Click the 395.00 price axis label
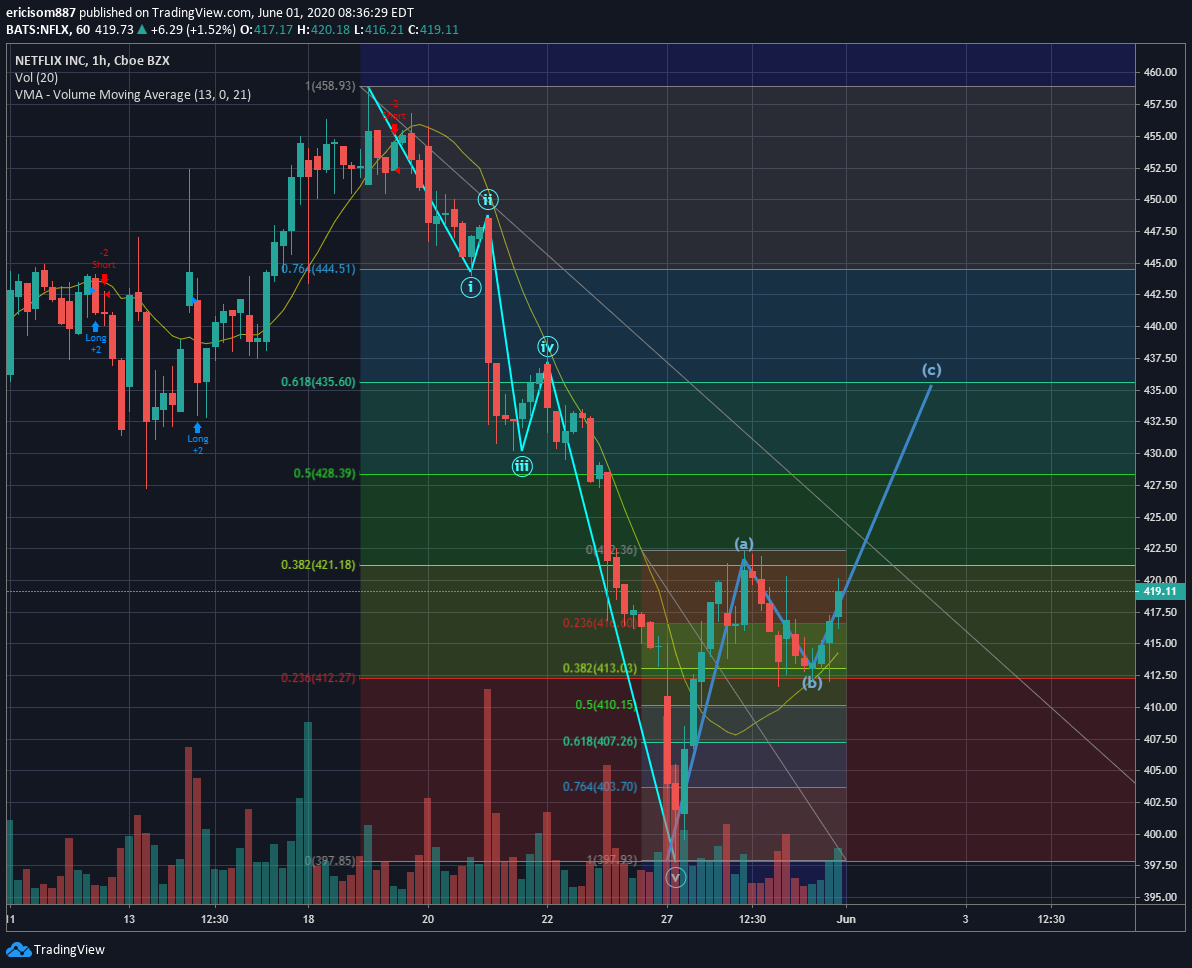The image size is (1192, 968). tap(1160, 897)
